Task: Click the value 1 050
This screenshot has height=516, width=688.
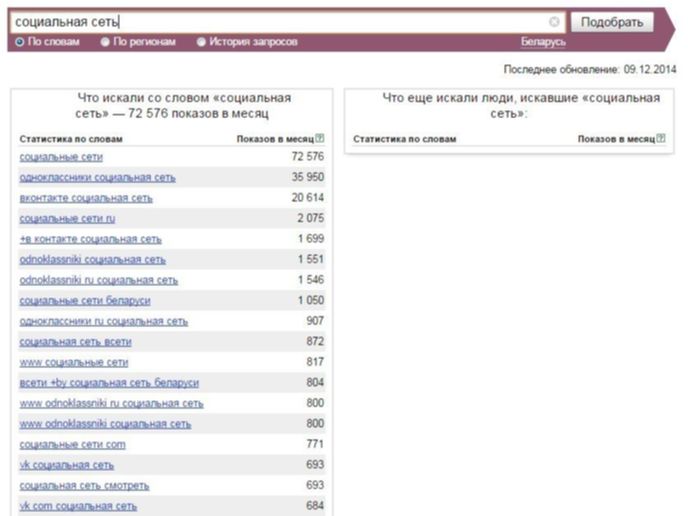Action: pyautogui.click(x=311, y=300)
